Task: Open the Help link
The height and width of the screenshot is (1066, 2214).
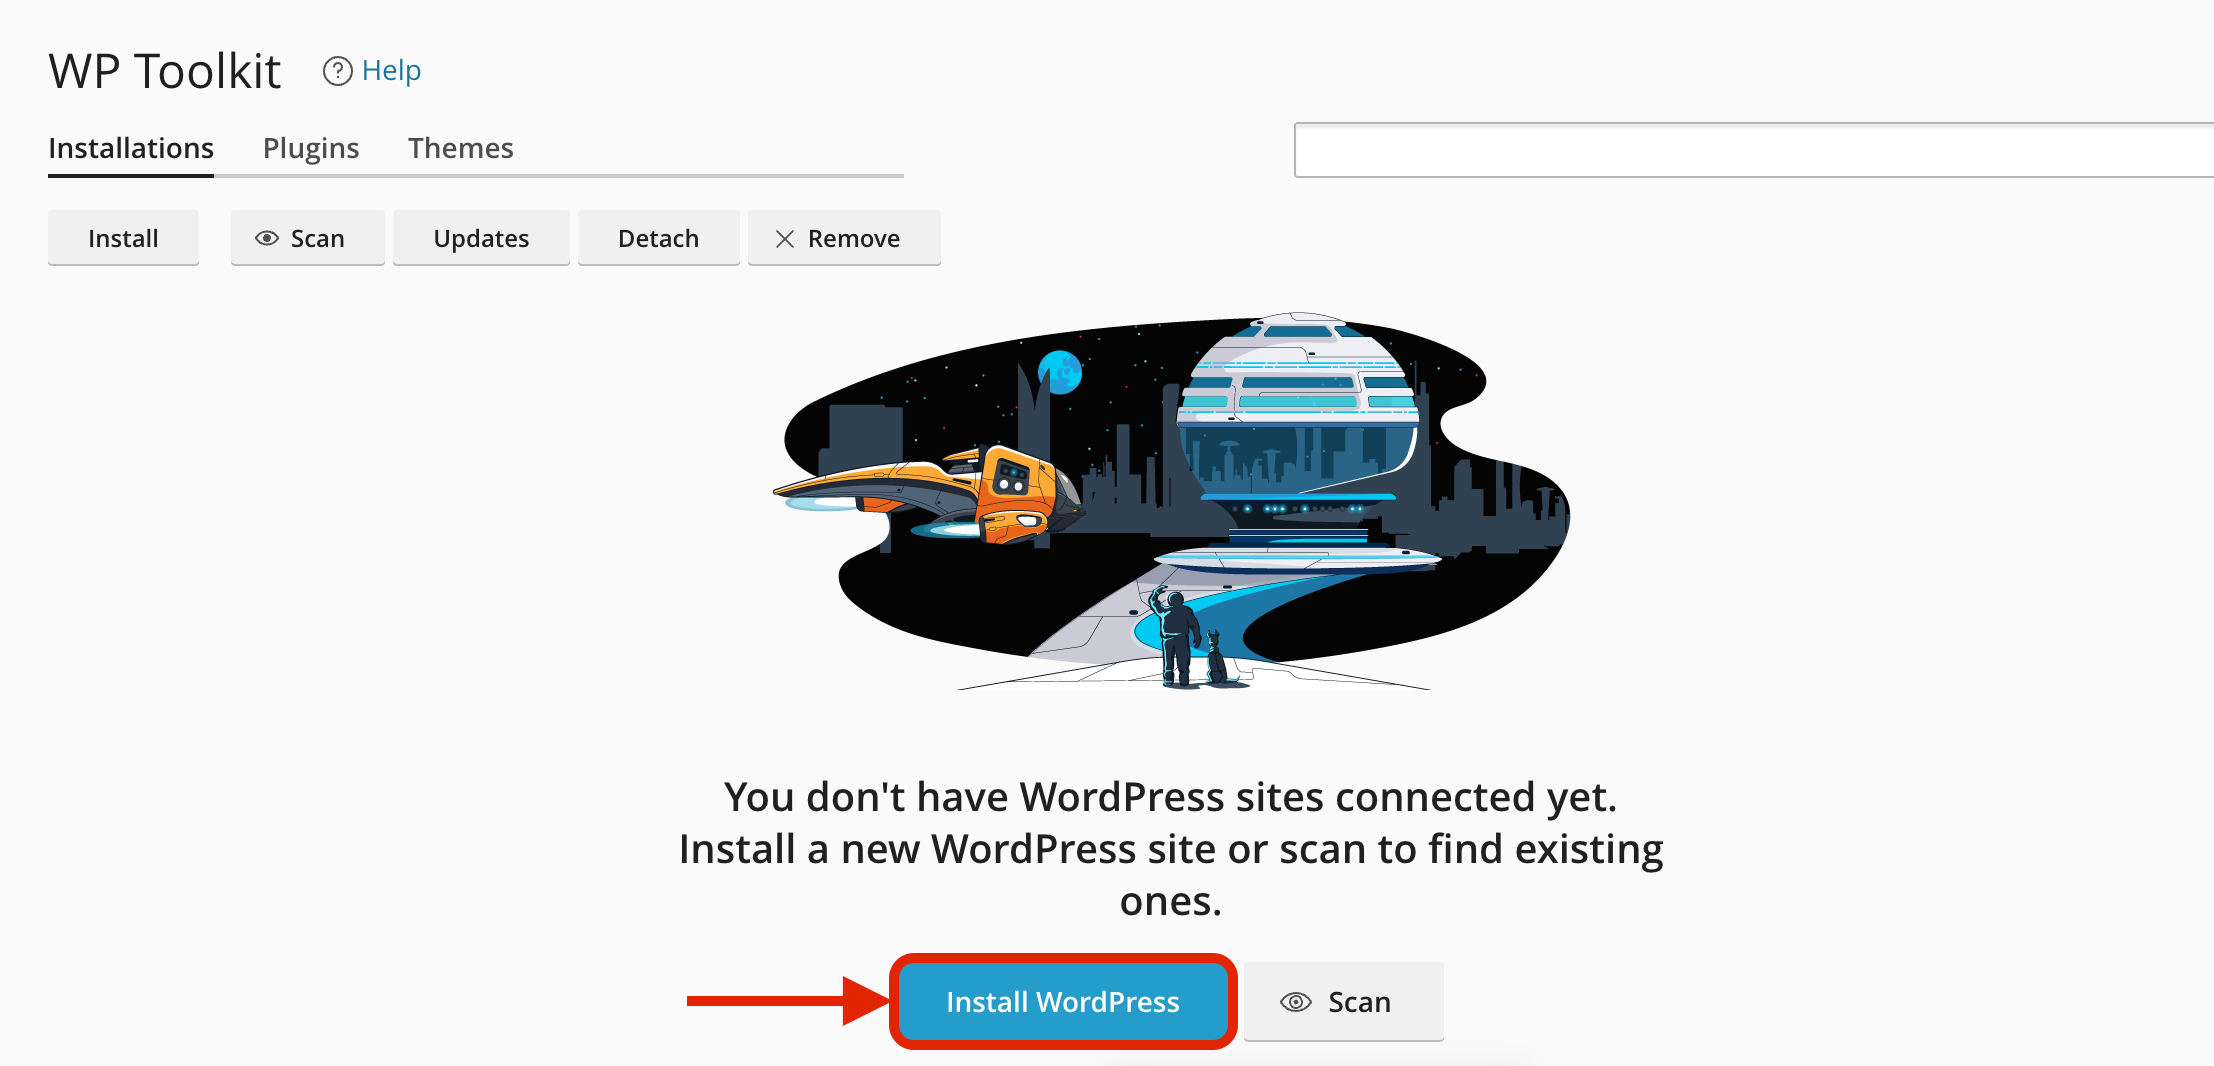Action: [391, 71]
